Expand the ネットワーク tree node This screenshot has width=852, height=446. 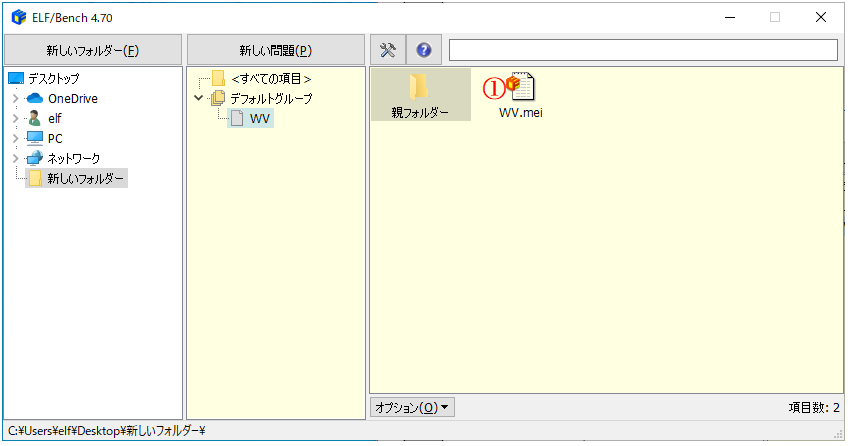(15, 158)
